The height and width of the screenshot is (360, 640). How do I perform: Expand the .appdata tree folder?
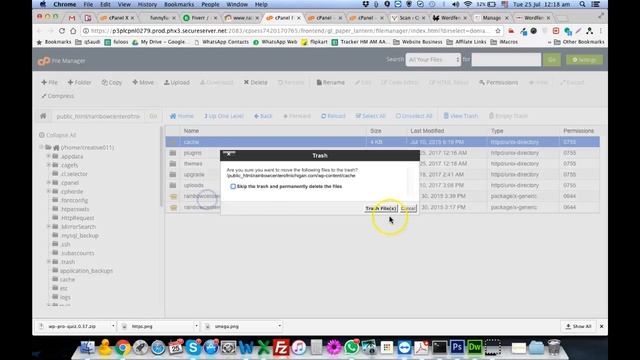click(49, 156)
